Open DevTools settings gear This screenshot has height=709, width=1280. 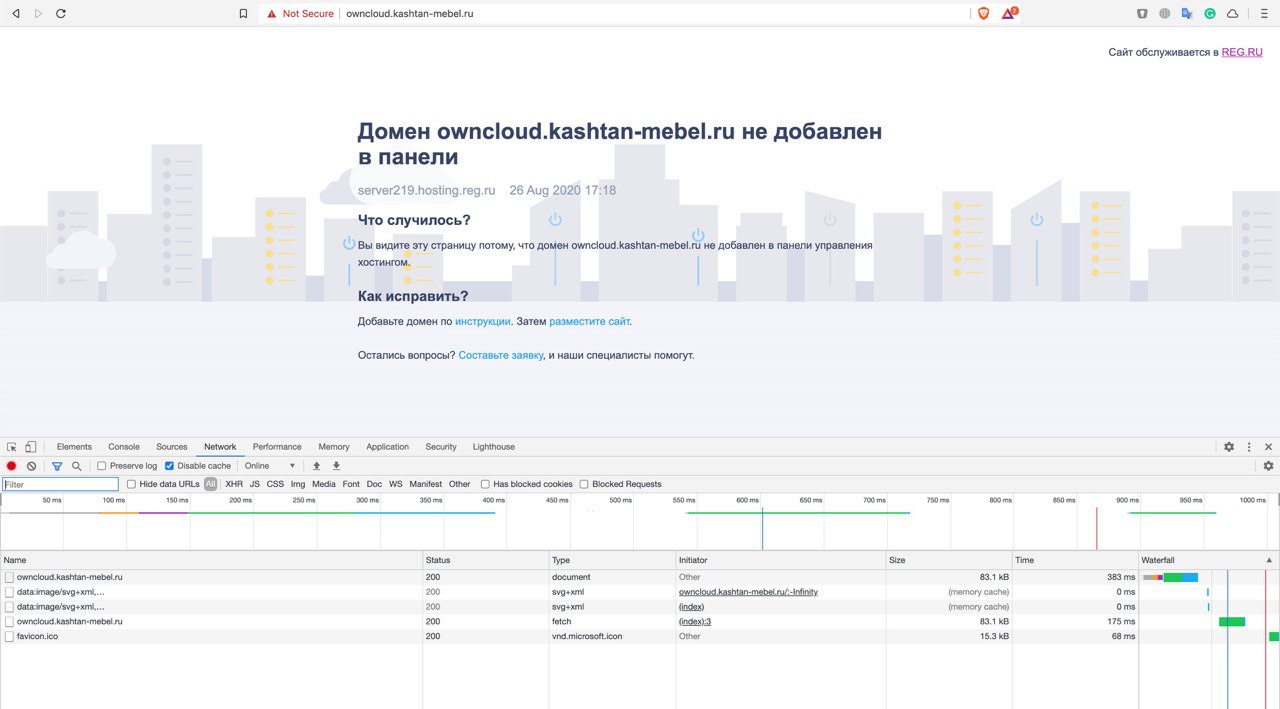point(1229,447)
